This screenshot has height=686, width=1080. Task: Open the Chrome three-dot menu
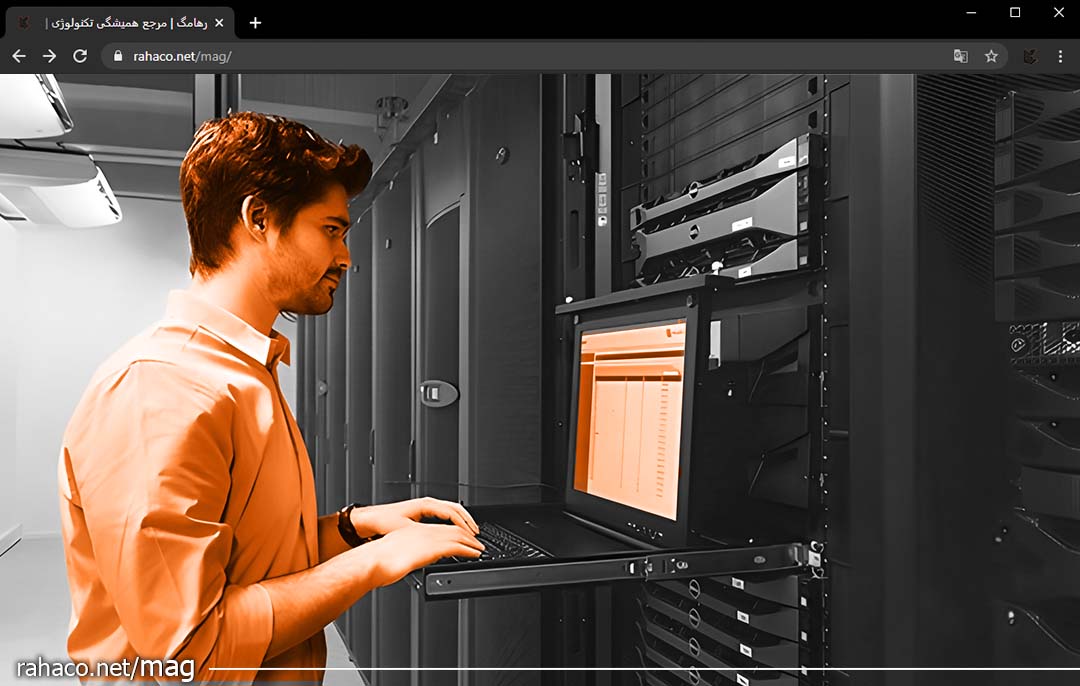click(x=1060, y=56)
